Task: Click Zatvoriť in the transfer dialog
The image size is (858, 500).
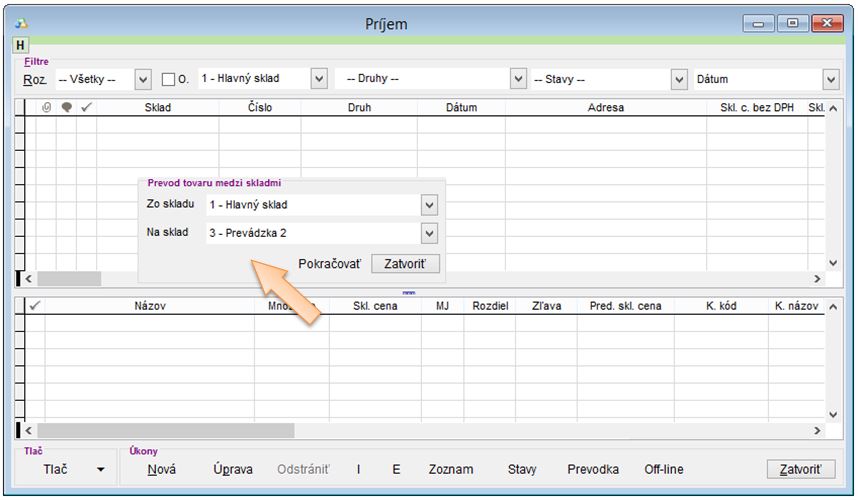Action: [405, 264]
